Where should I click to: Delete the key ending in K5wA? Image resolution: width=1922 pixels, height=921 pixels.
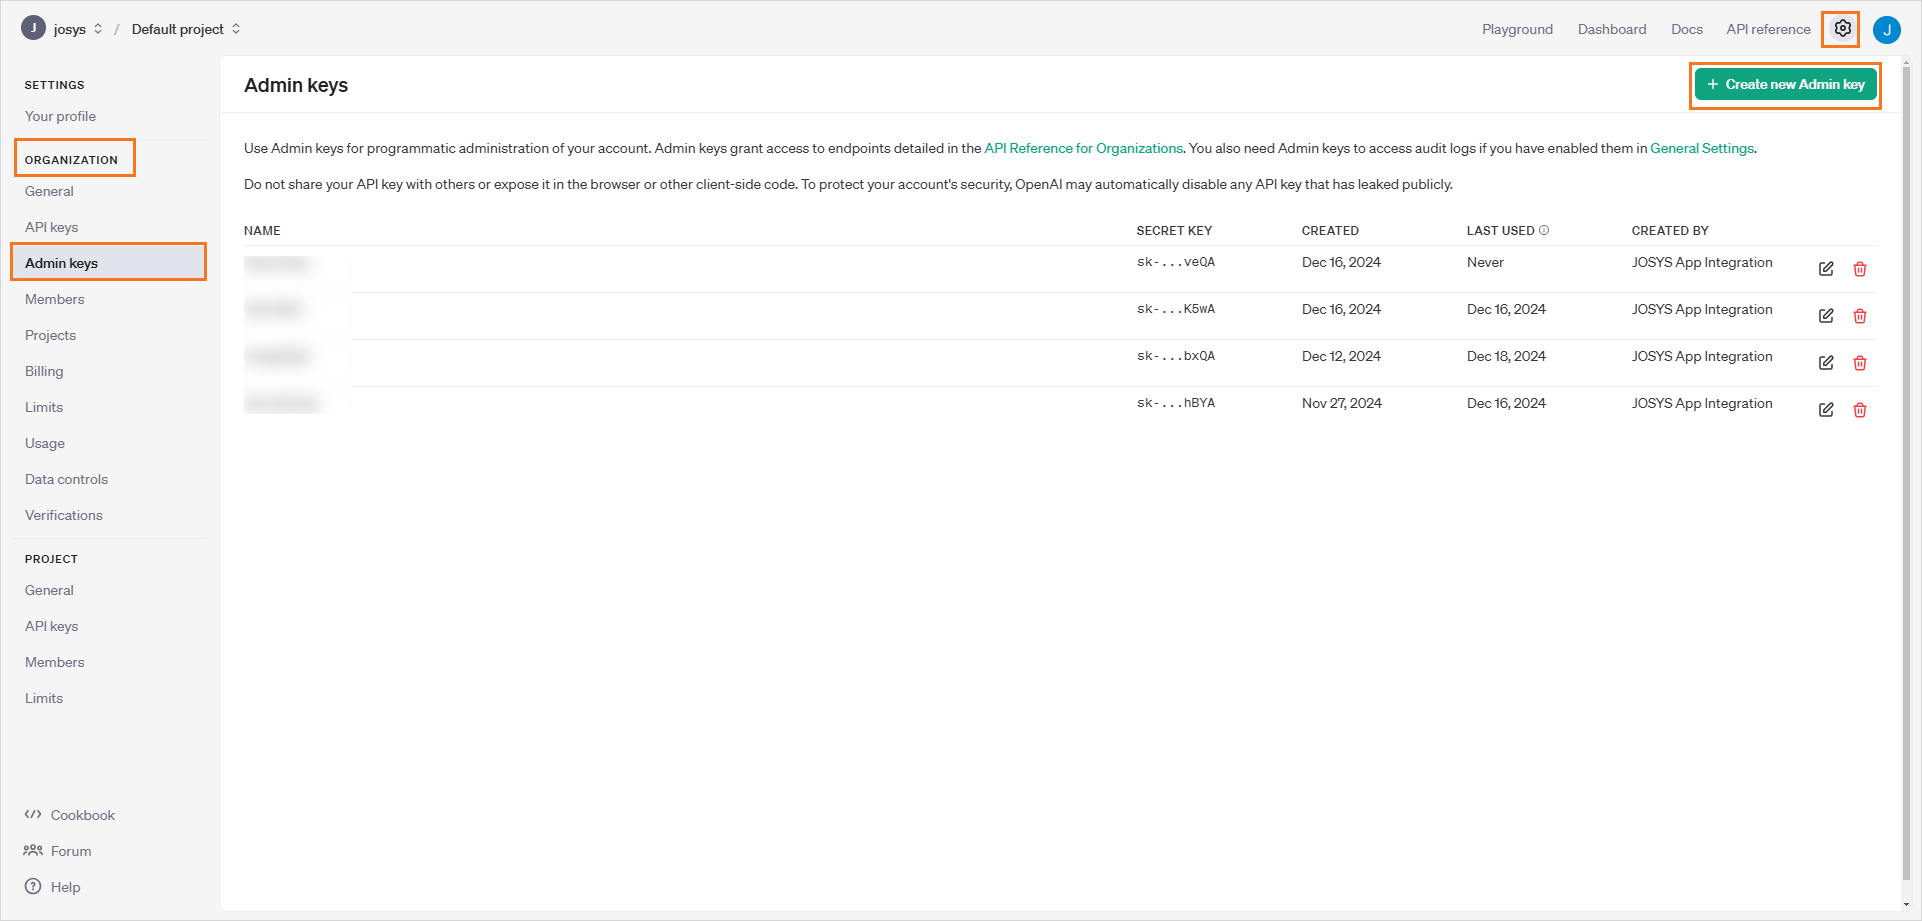click(x=1860, y=316)
